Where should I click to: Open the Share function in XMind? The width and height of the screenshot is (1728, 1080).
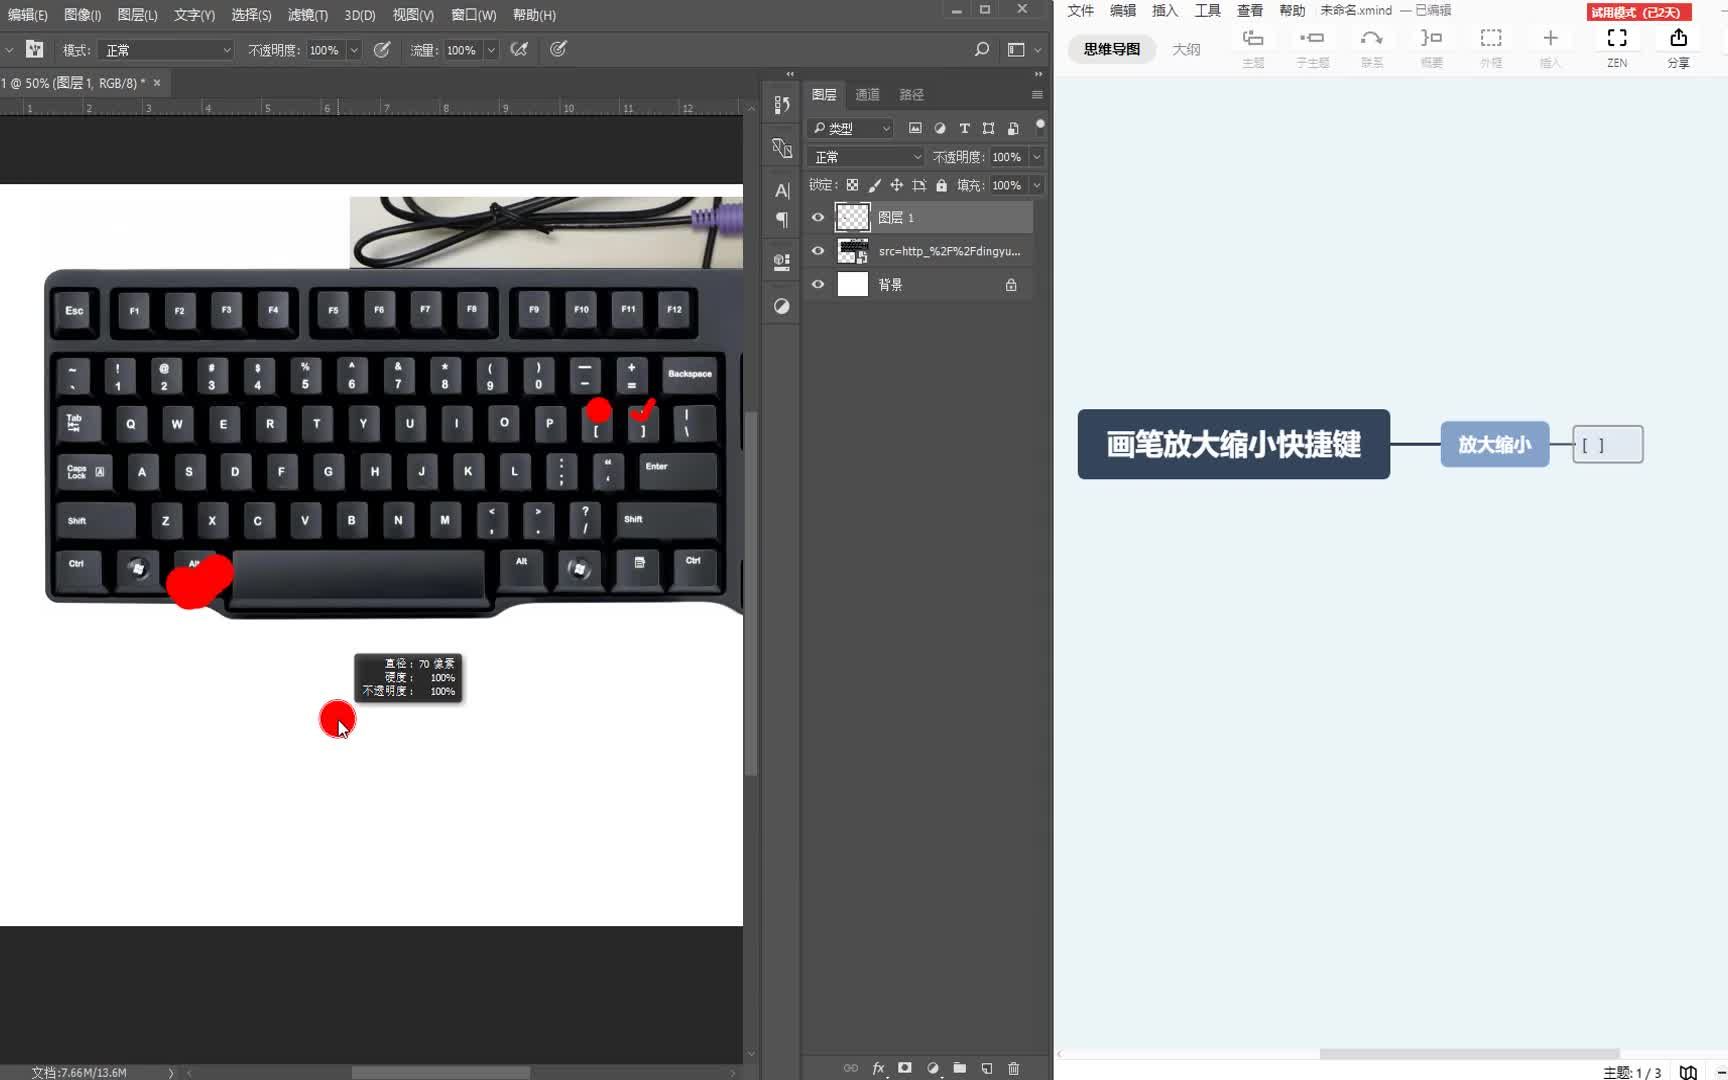1678,45
